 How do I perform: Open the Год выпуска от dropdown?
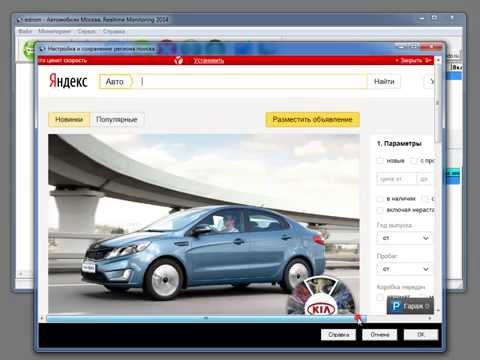click(x=405, y=238)
